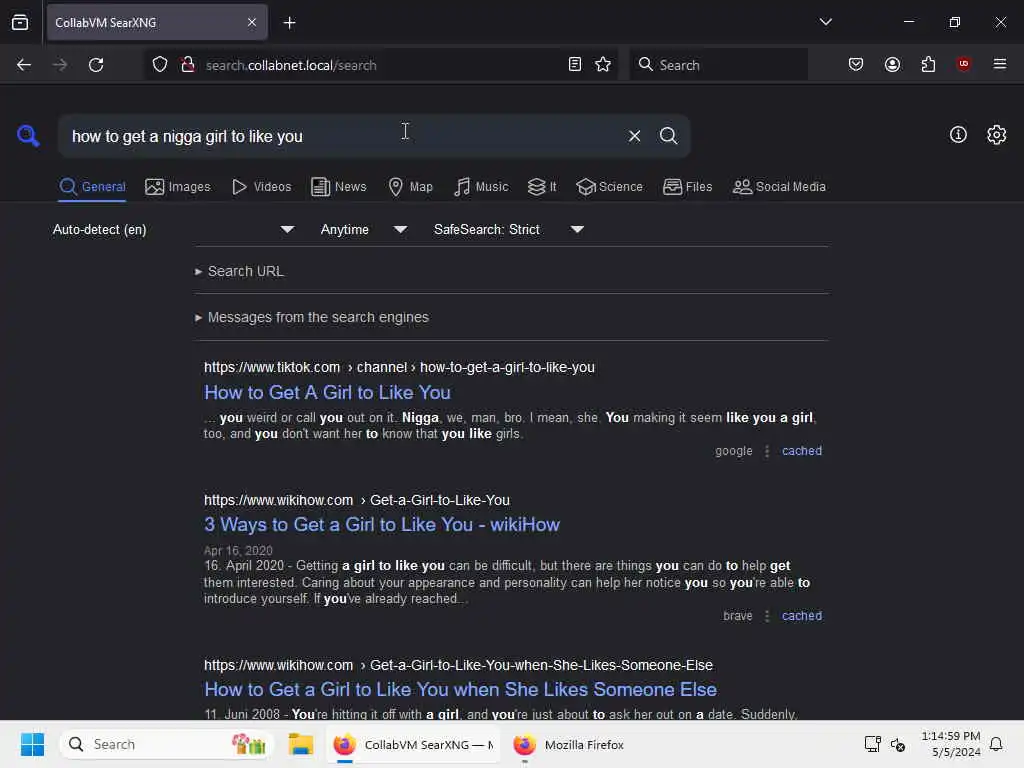Image resolution: width=1024 pixels, height=768 pixels.
Task: Open cached link for the google result
Action: coord(801,451)
